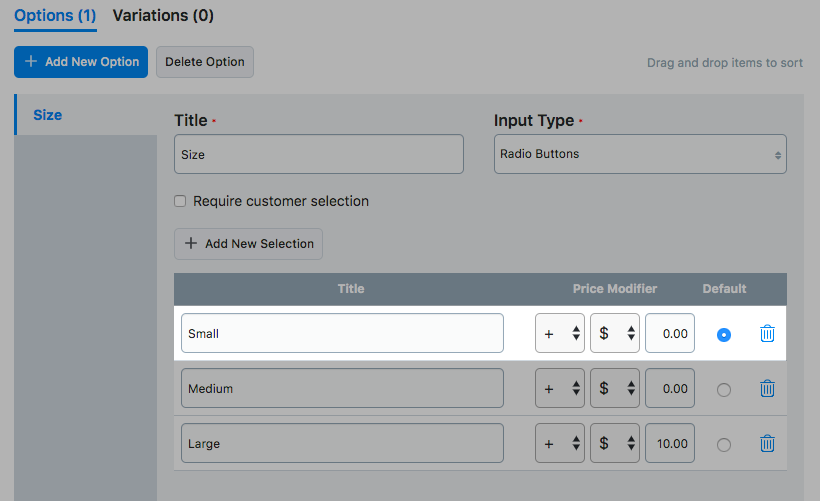Open the Input Type dropdown
The width and height of the screenshot is (820, 501).
640,154
